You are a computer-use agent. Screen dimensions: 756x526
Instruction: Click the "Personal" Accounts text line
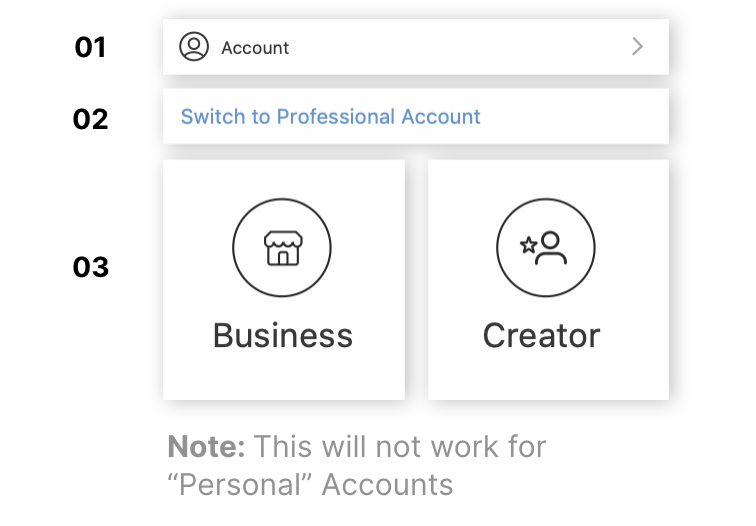[310, 484]
